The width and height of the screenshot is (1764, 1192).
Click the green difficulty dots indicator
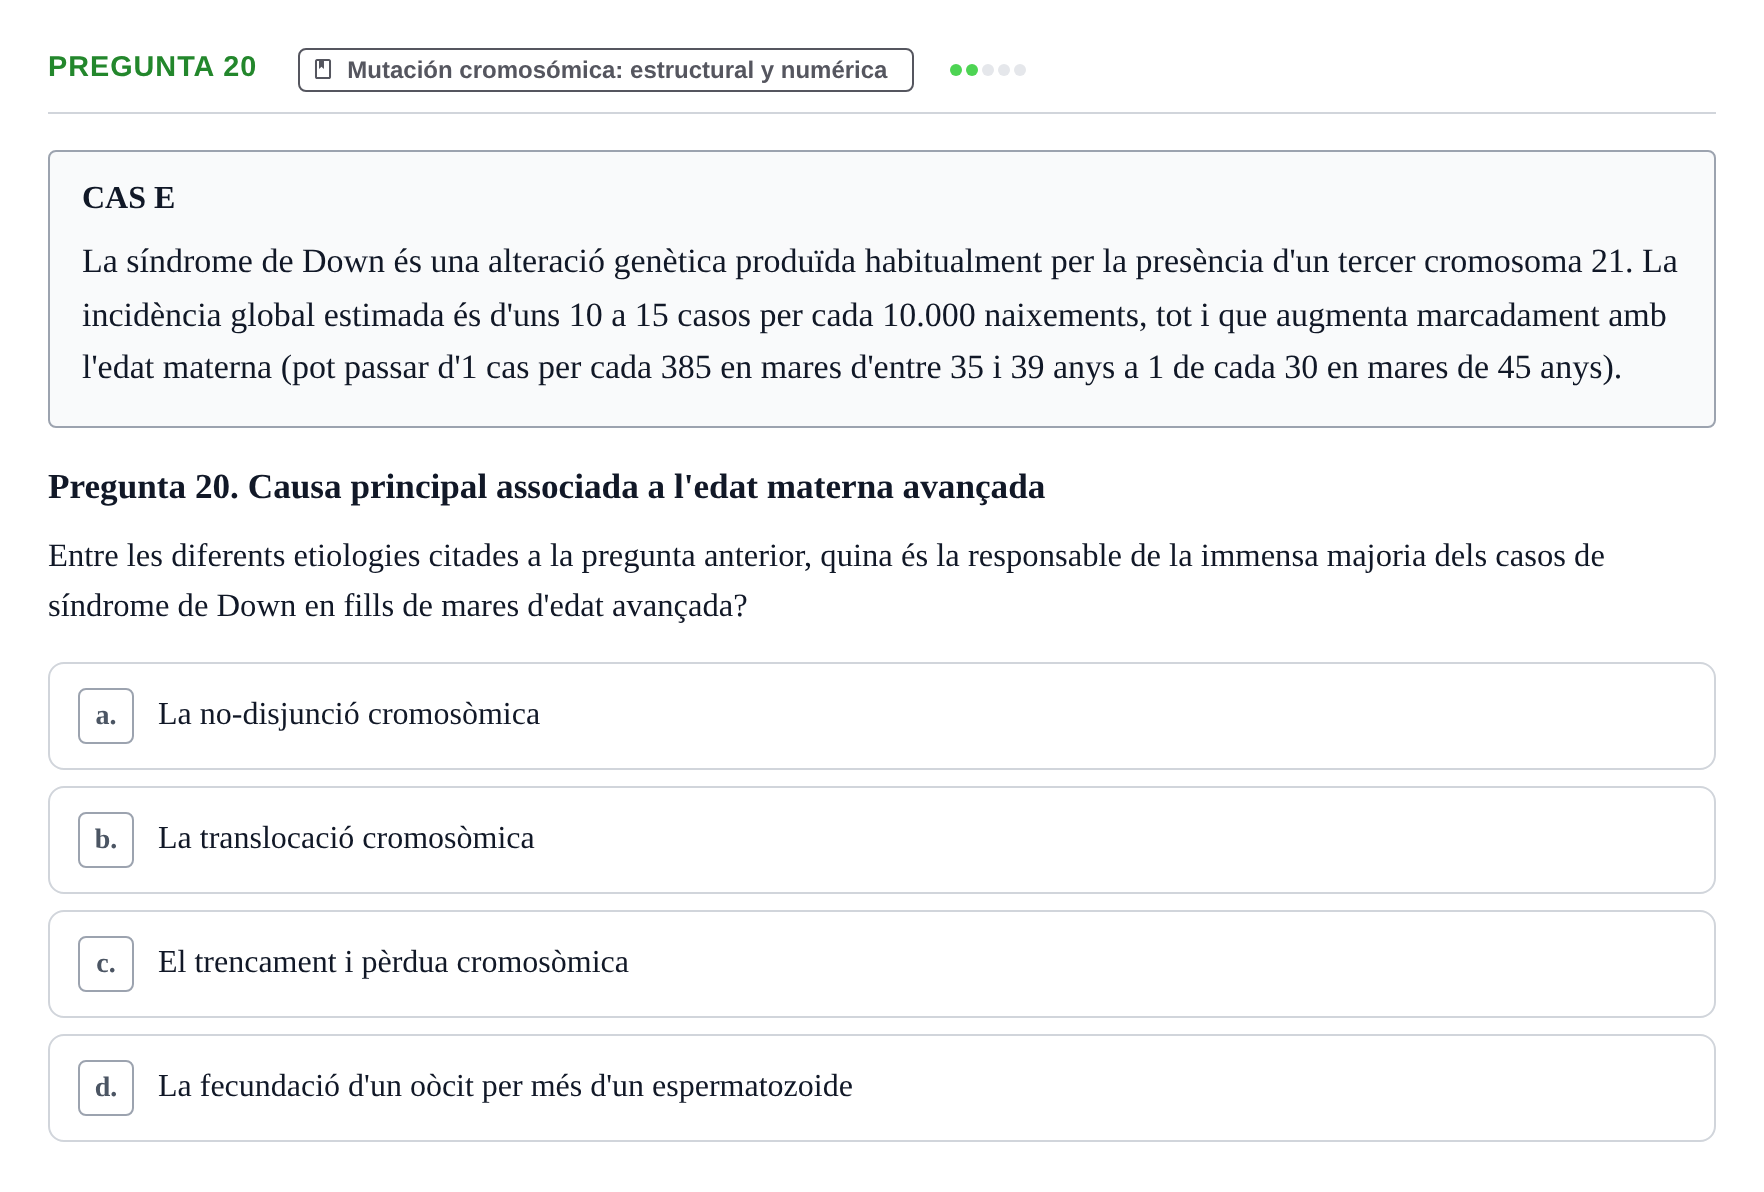[988, 70]
